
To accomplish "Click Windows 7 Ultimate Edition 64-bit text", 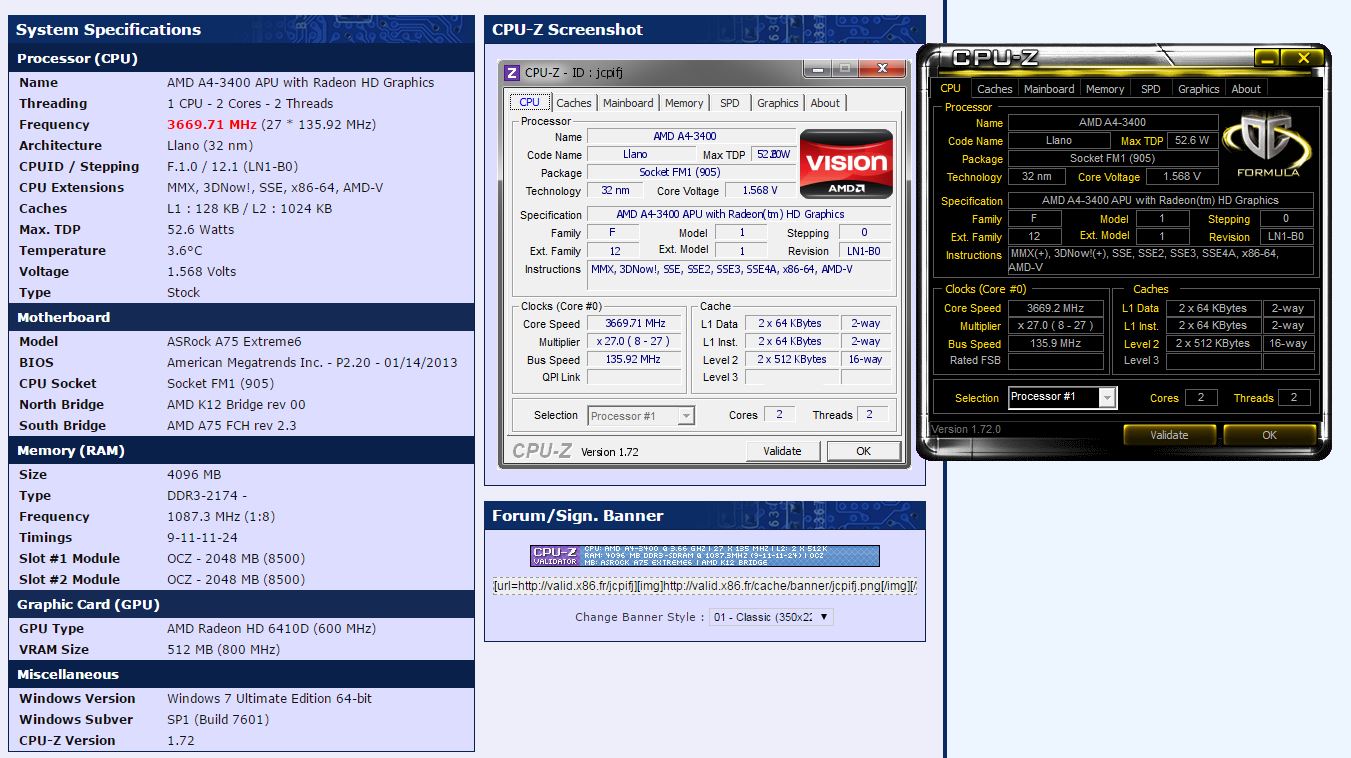I will [x=269, y=699].
